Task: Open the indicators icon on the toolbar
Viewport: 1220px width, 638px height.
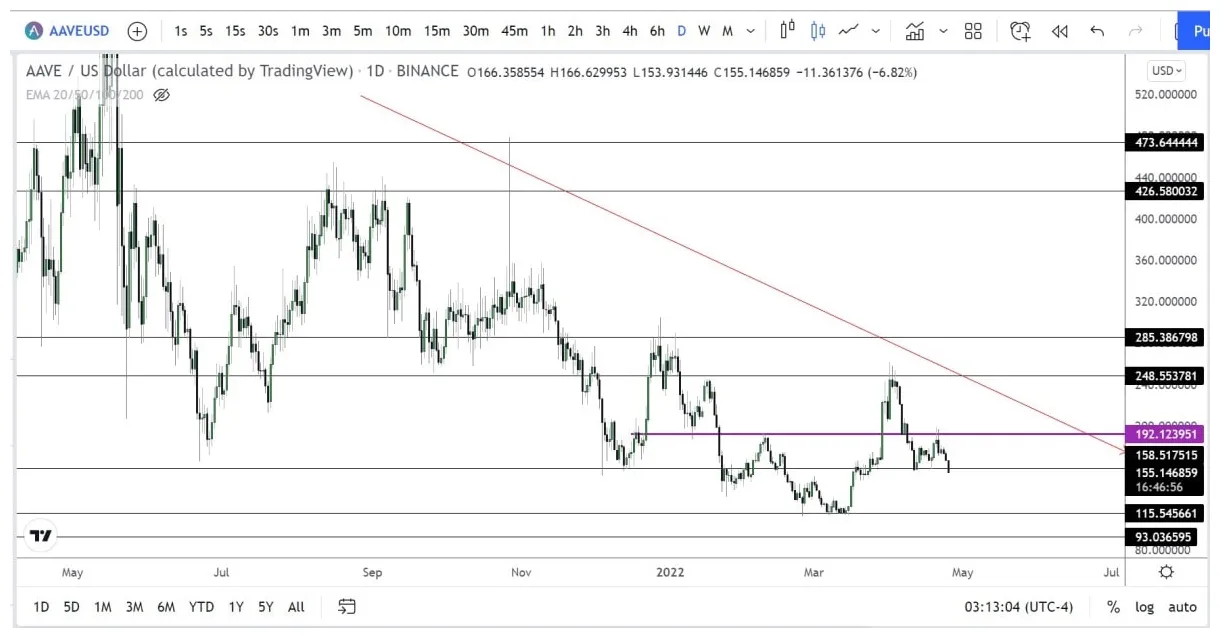Action: point(916,31)
